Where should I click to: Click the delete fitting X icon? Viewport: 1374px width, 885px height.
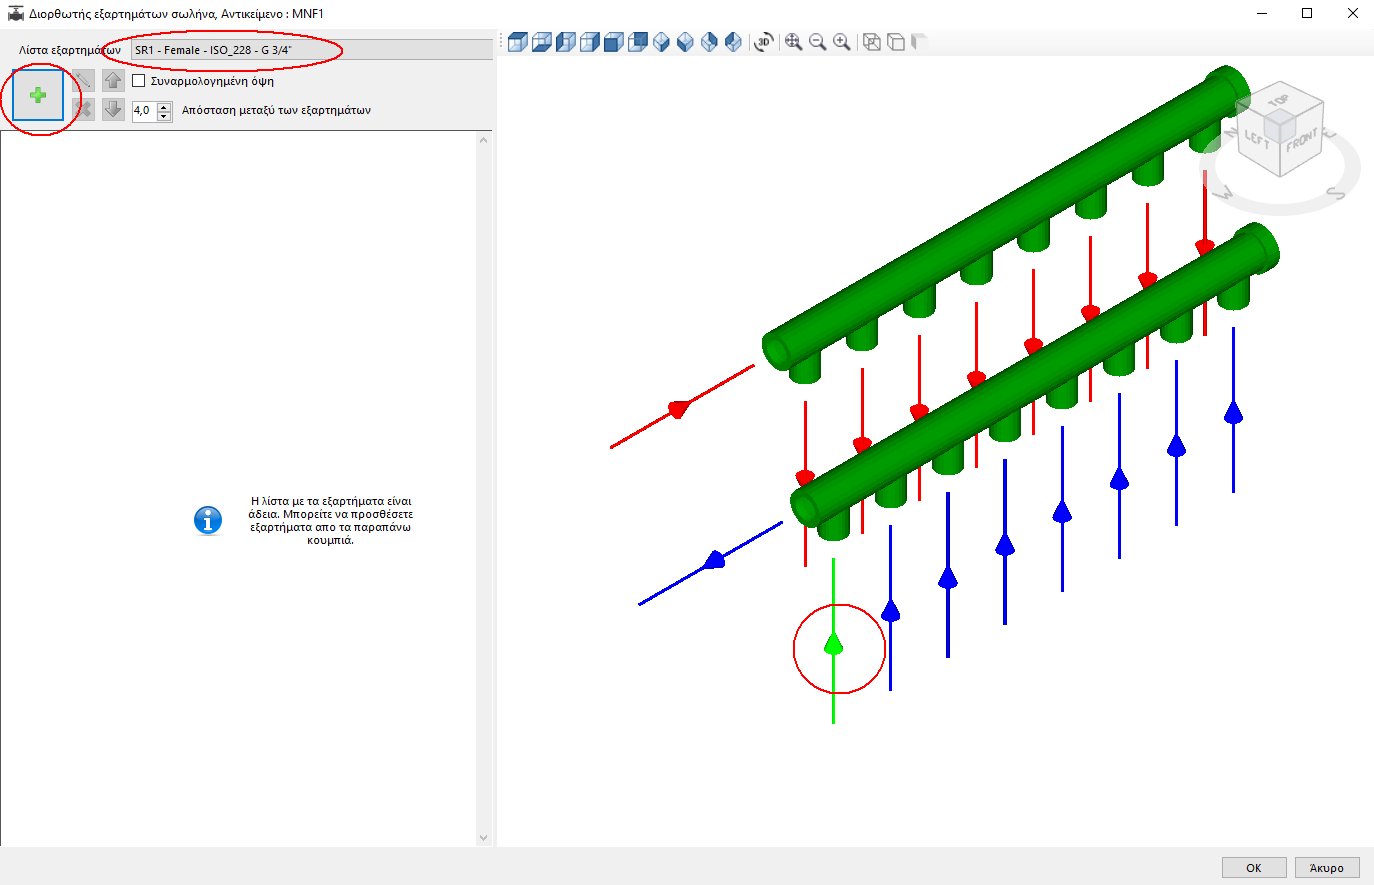click(x=82, y=109)
